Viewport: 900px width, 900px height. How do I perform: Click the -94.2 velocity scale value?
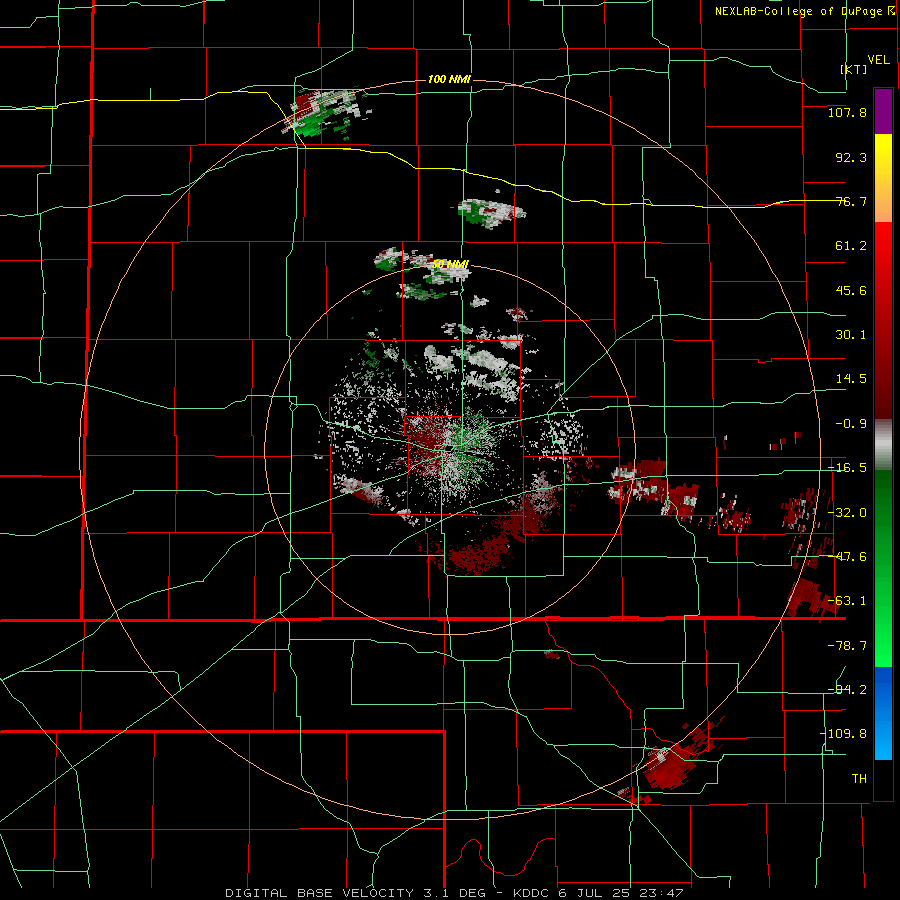847,689
